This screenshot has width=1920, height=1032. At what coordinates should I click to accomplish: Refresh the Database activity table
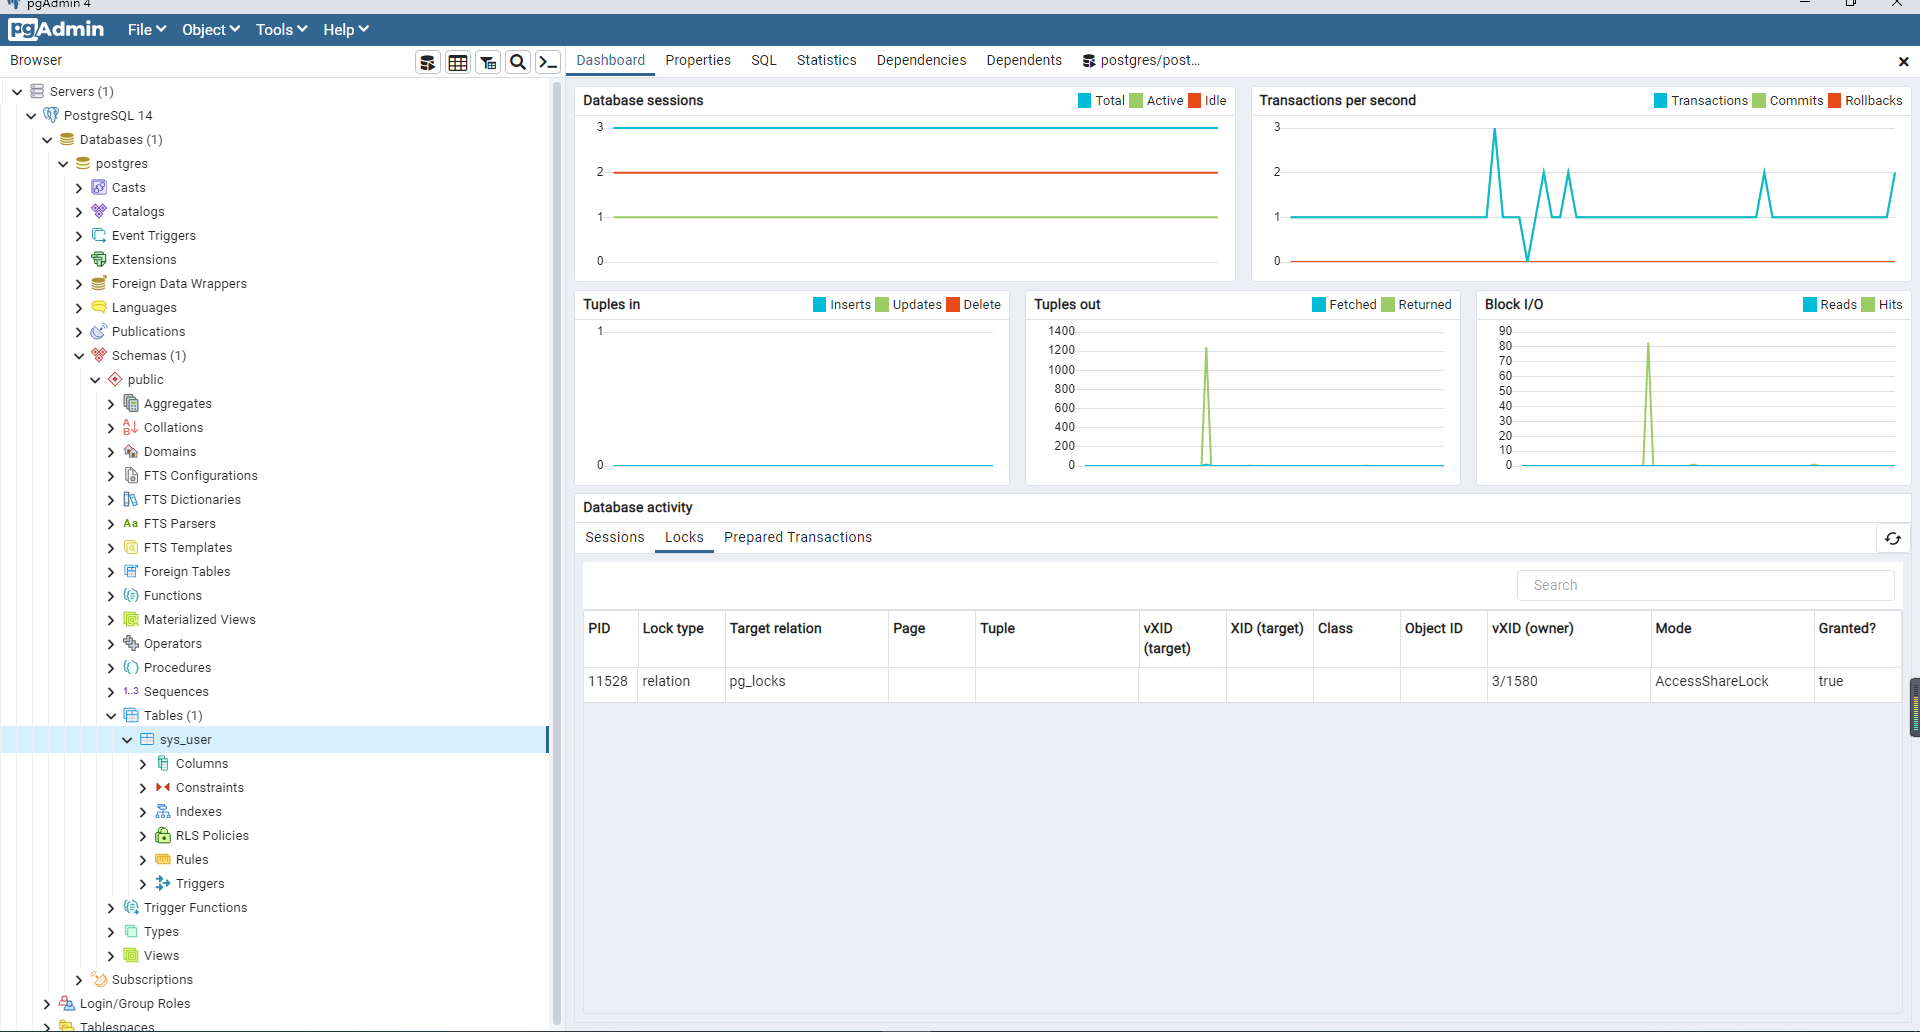coord(1893,538)
